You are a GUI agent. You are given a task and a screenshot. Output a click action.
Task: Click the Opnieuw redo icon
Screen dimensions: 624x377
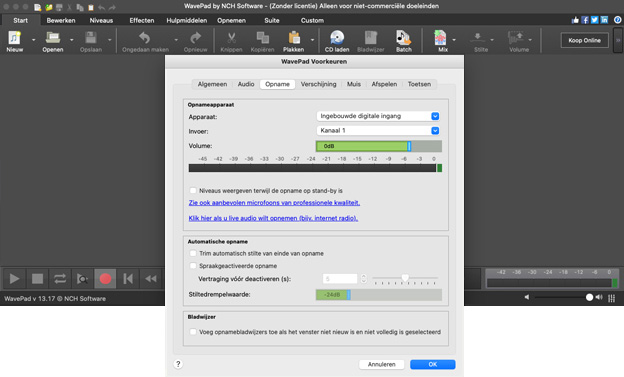(195, 38)
